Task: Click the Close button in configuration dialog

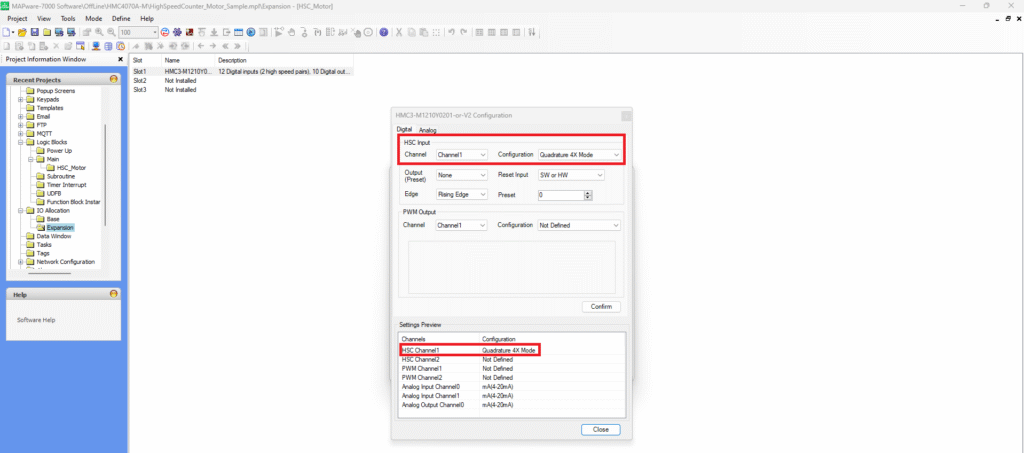Action: pos(601,430)
